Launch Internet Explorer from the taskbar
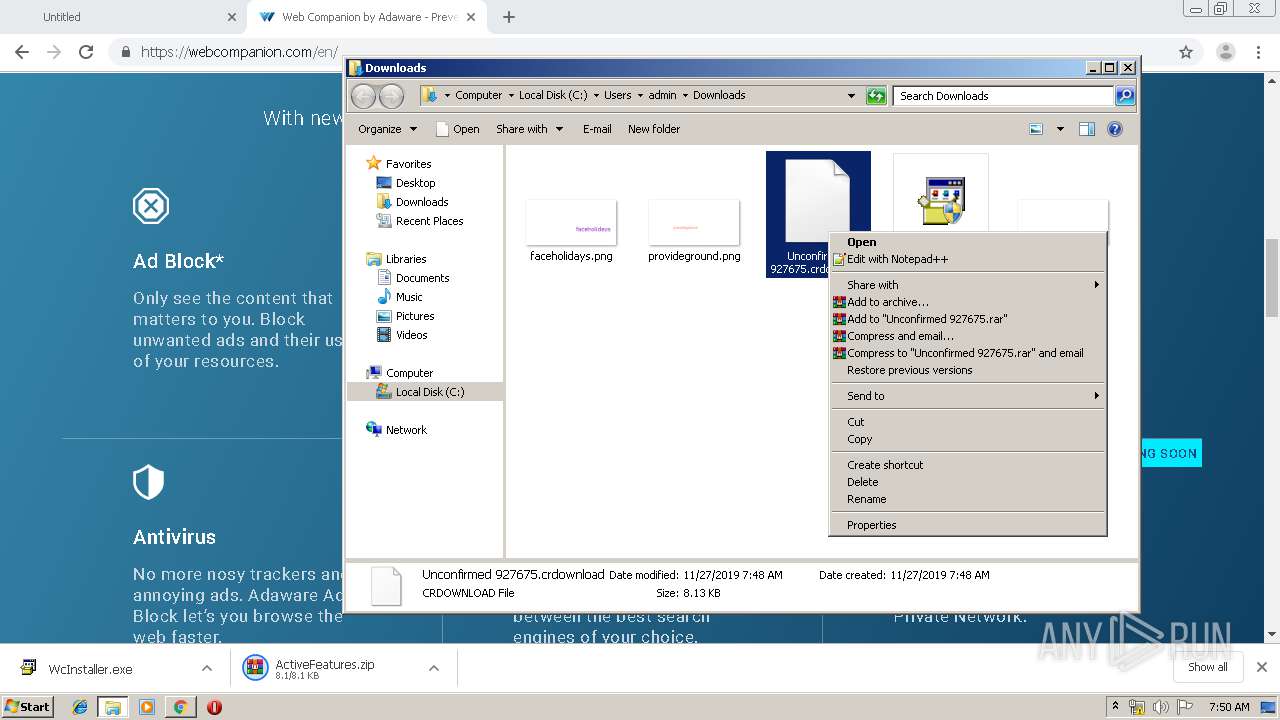1280x720 pixels. [x=80, y=707]
